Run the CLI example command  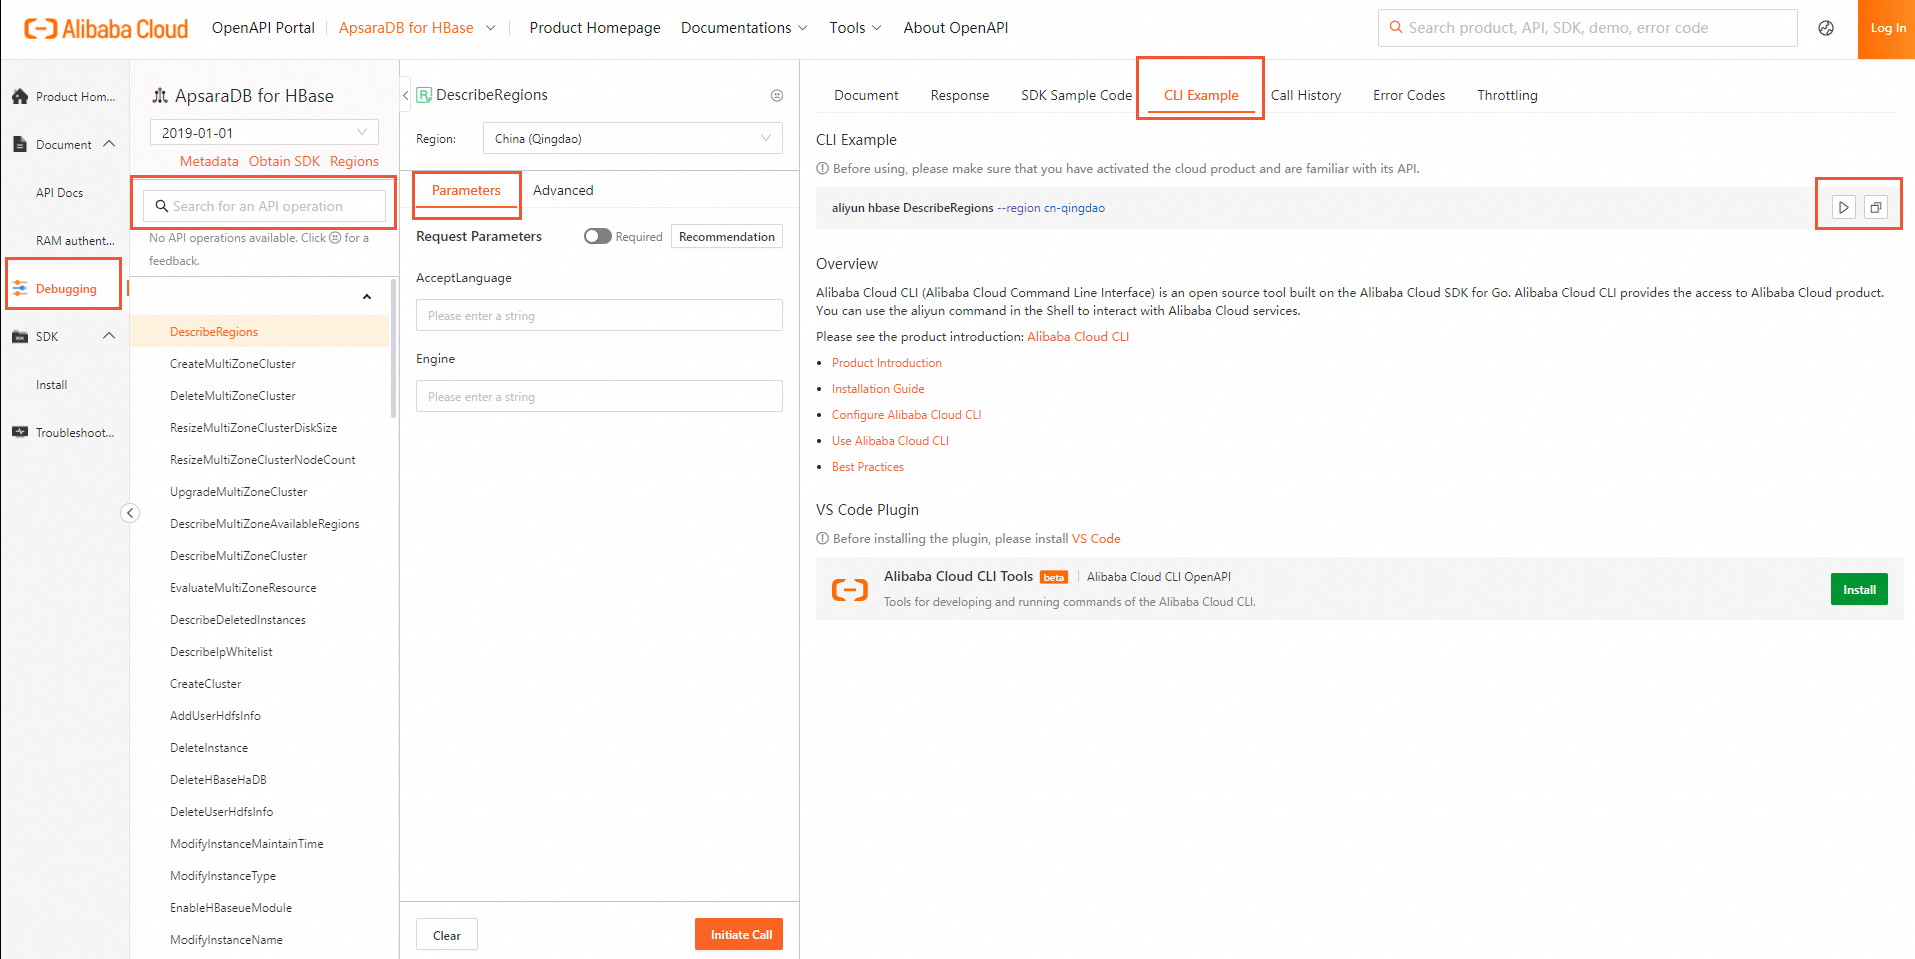[x=1843, y=207]
